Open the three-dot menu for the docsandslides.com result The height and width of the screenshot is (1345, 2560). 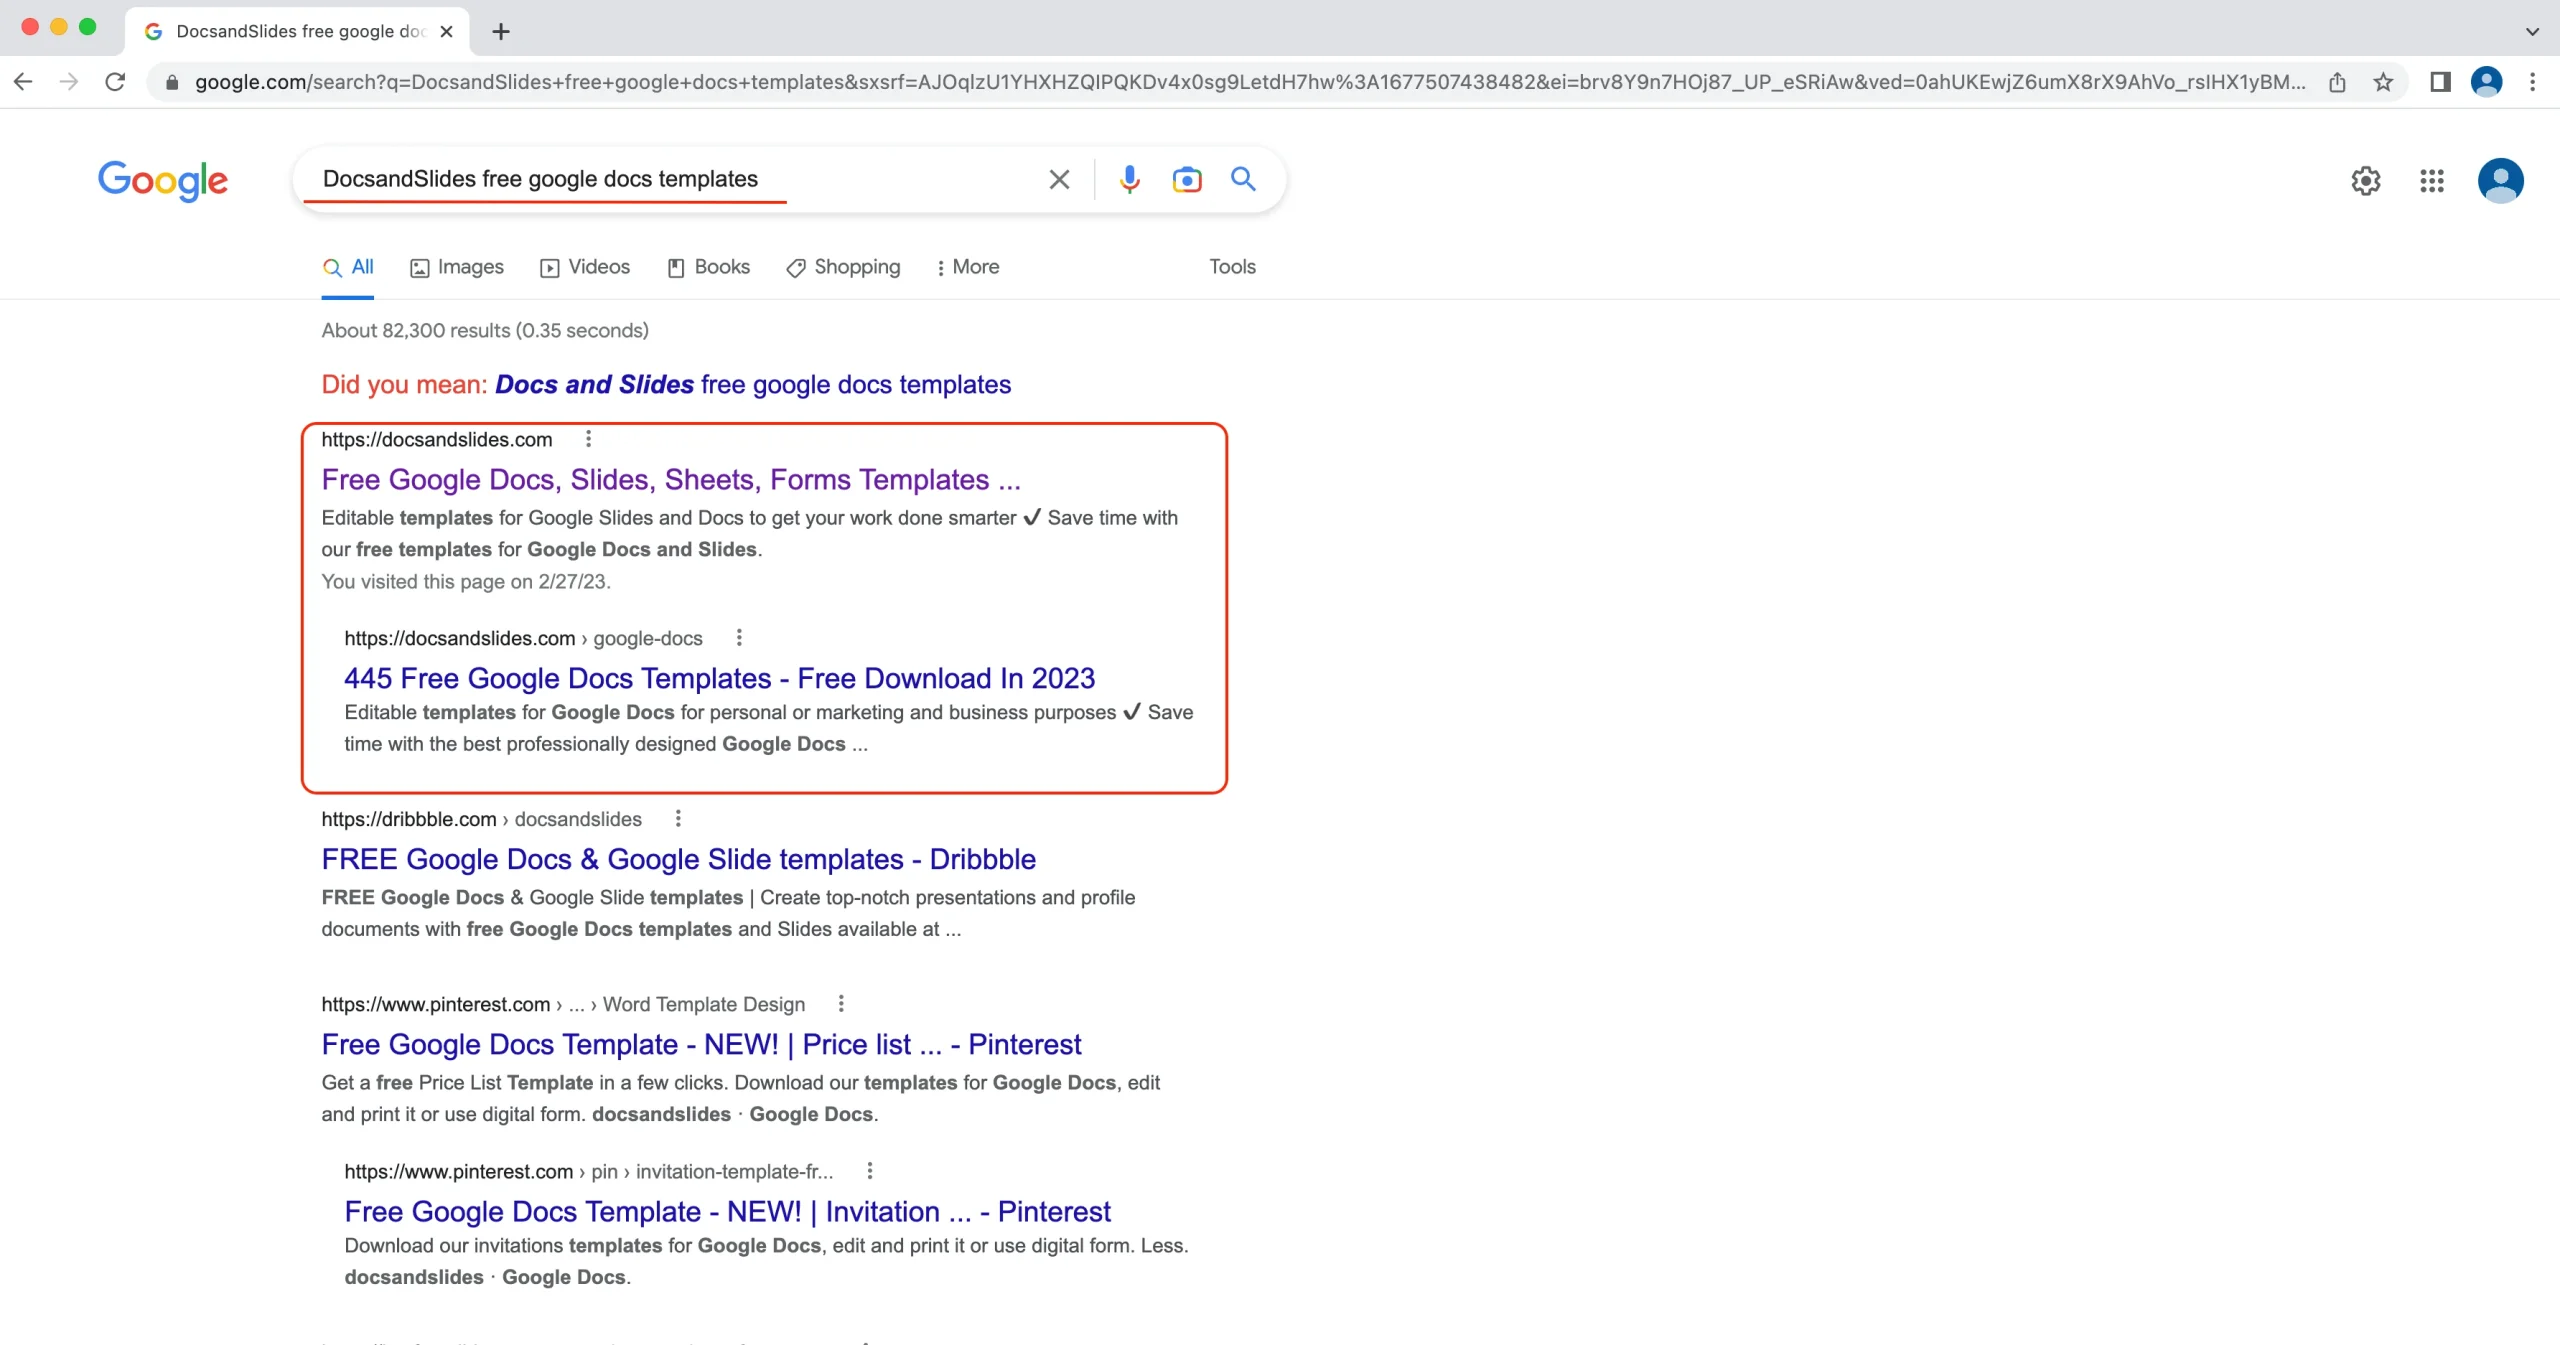588,438
